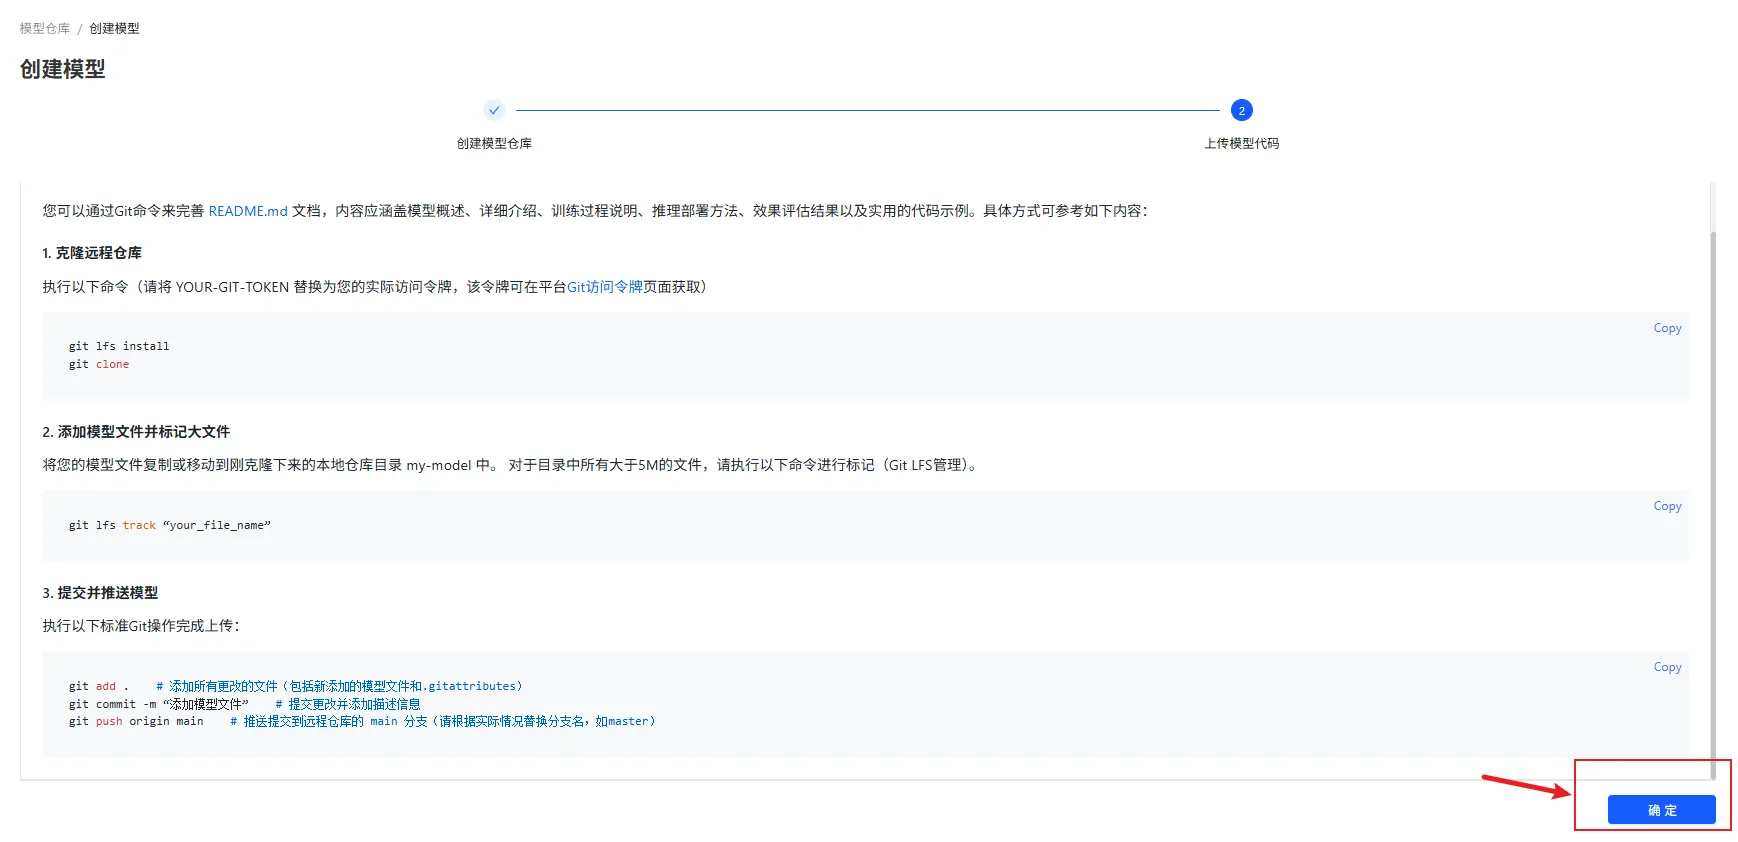Copy the git add commit push commands
The width and height of the screenshot is (1738, 842).
pos(1667,667)
